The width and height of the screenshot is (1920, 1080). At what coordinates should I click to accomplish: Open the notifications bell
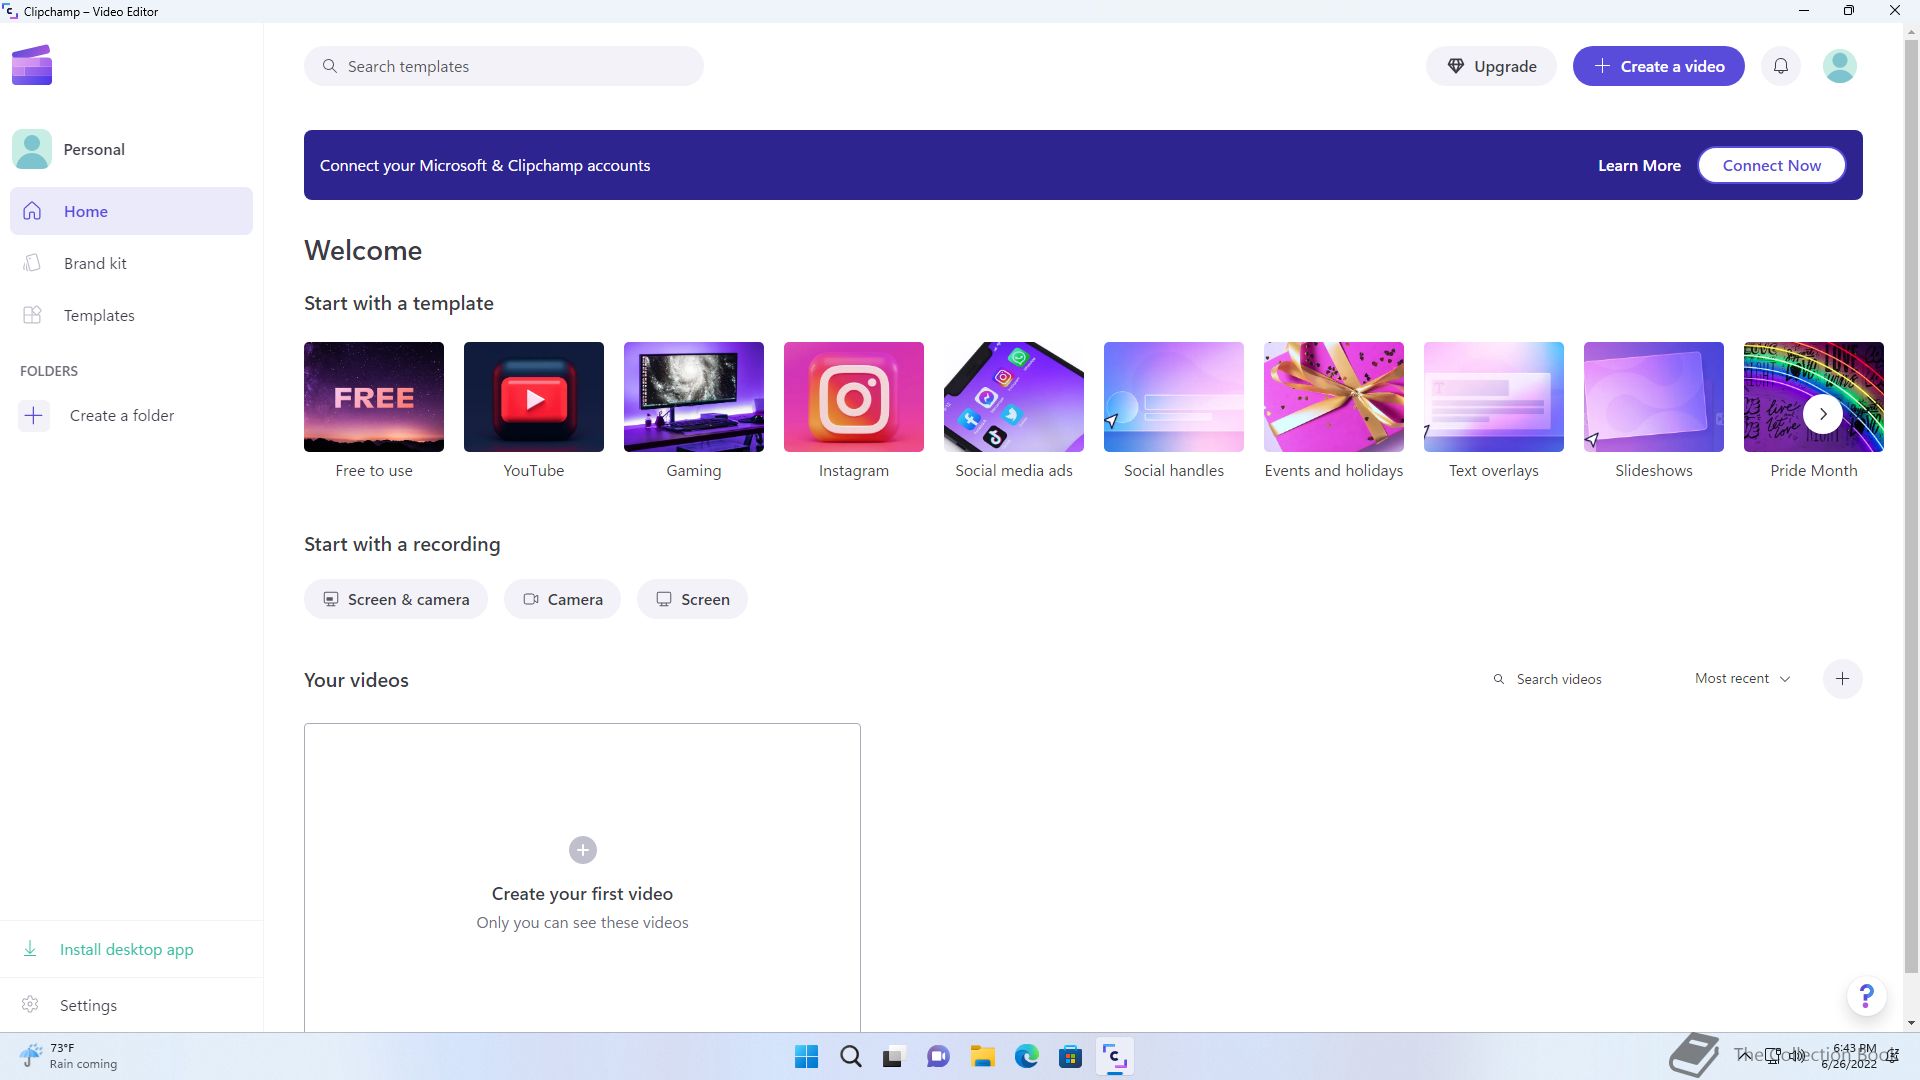[1781, 66]
